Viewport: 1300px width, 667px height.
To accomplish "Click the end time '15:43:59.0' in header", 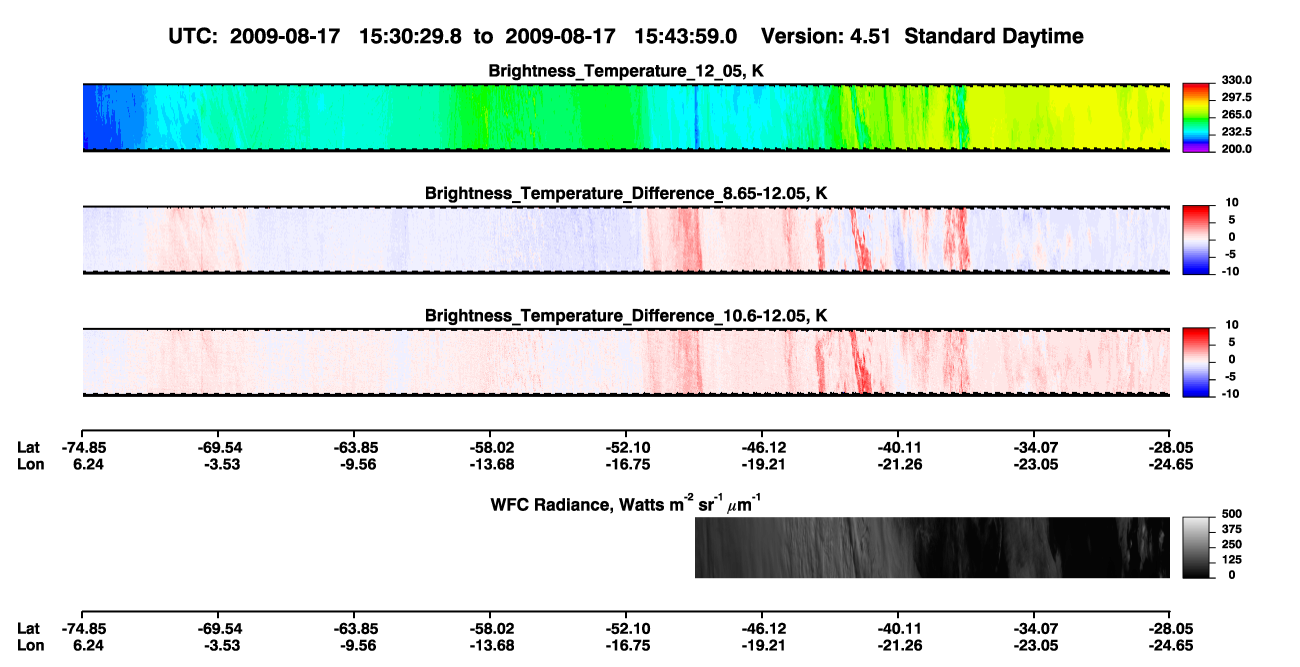I will pos(688,36).
